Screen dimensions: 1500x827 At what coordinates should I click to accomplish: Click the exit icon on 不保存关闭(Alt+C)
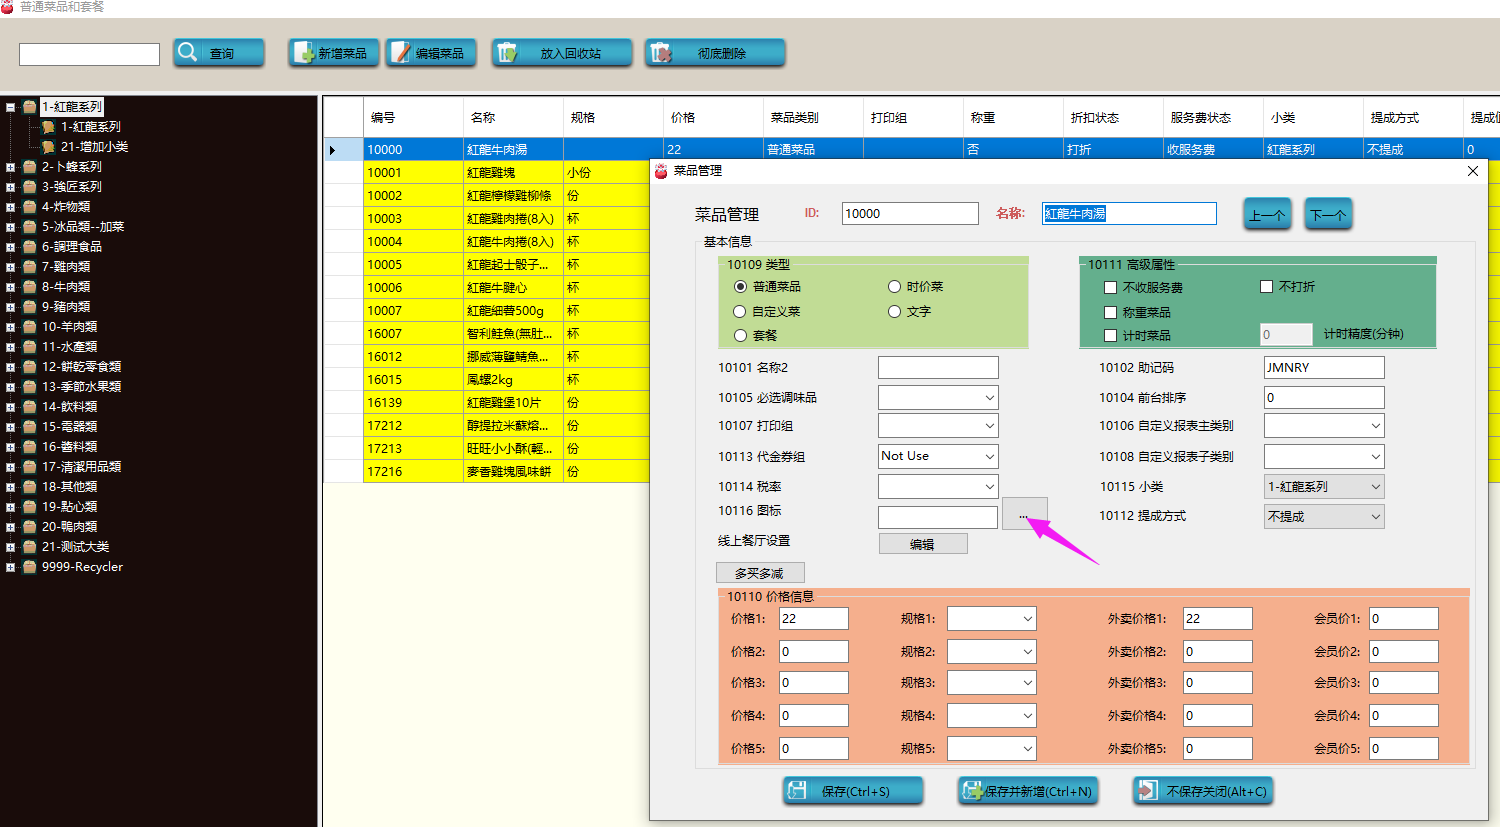[x=1148, y=790]
